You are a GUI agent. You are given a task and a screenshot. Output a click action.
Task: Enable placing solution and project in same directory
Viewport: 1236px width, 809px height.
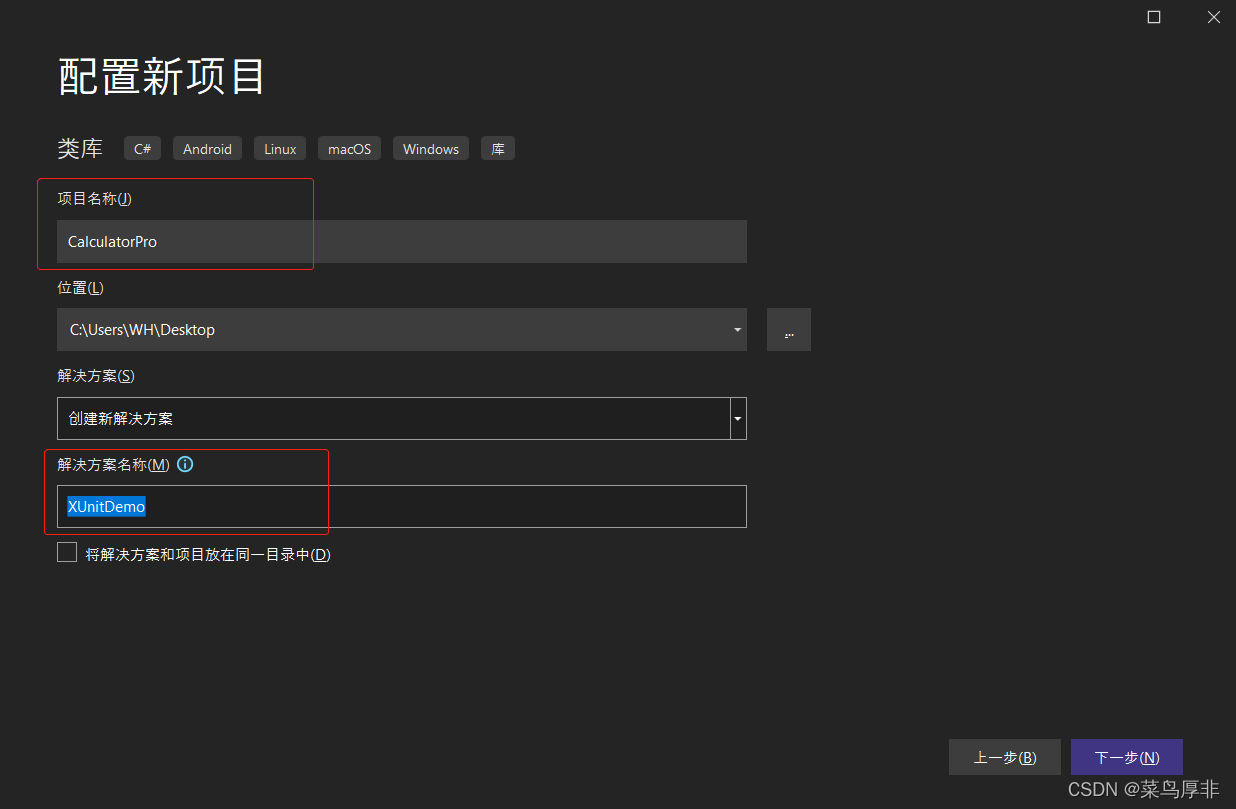click(x=67, y=552)
